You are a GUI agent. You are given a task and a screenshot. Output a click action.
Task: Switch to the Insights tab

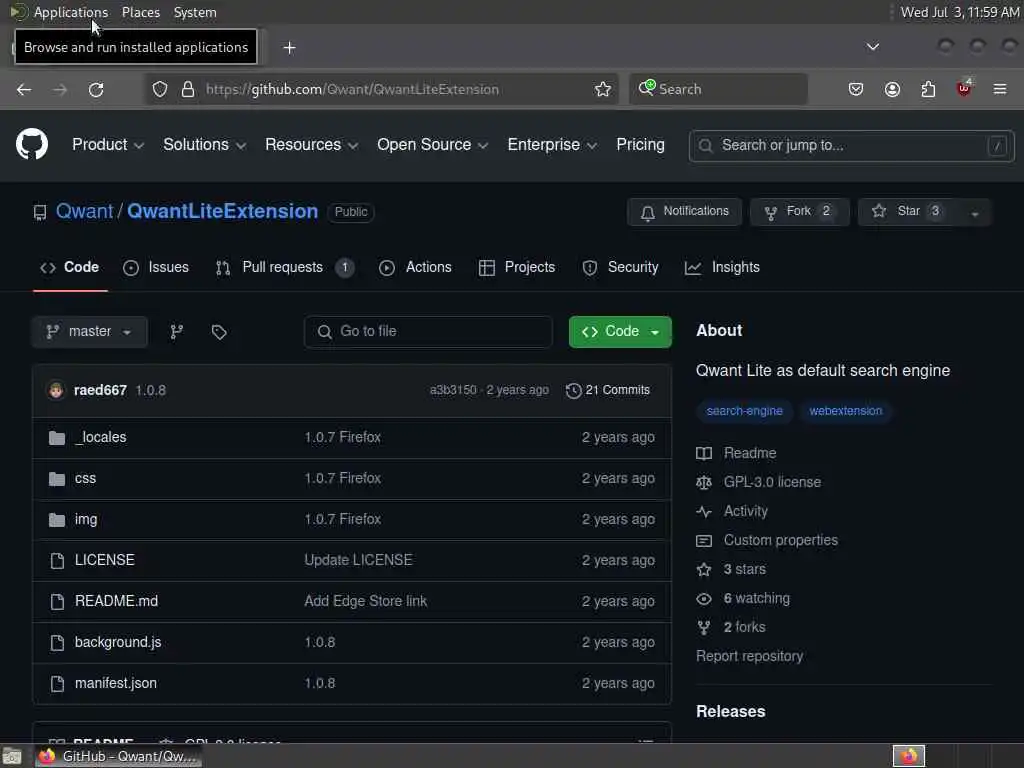pyautogui.click(x=722, y=267)
